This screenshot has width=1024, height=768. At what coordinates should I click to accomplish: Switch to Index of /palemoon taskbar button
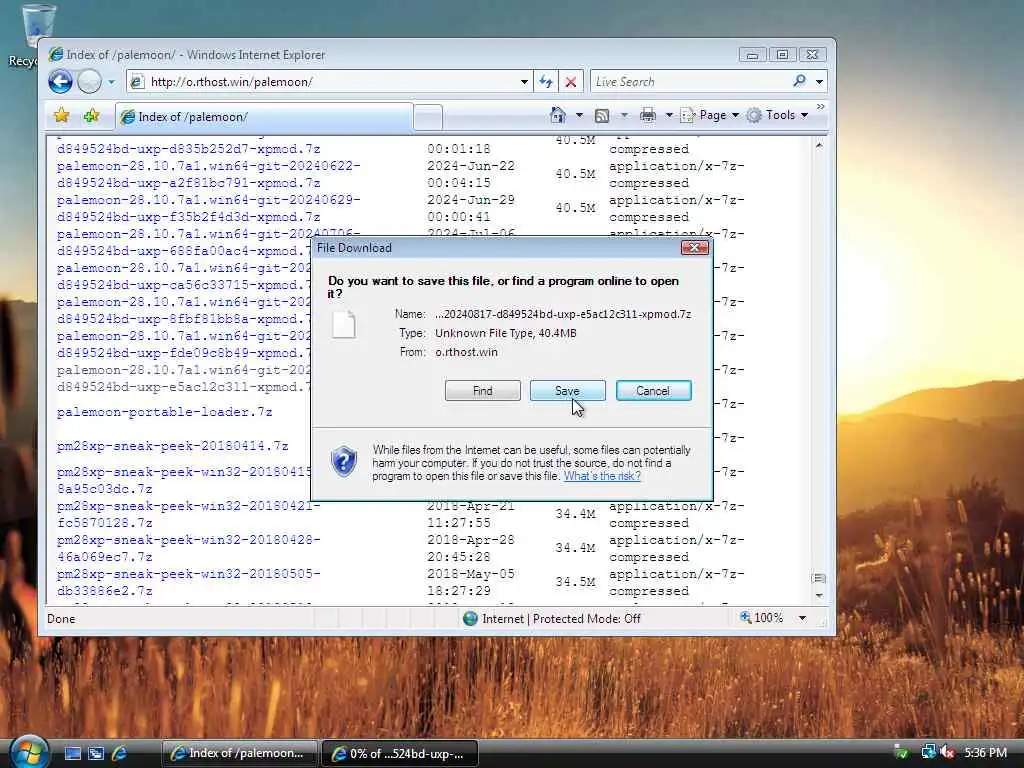pyautogui.click(x=240, y=753)
